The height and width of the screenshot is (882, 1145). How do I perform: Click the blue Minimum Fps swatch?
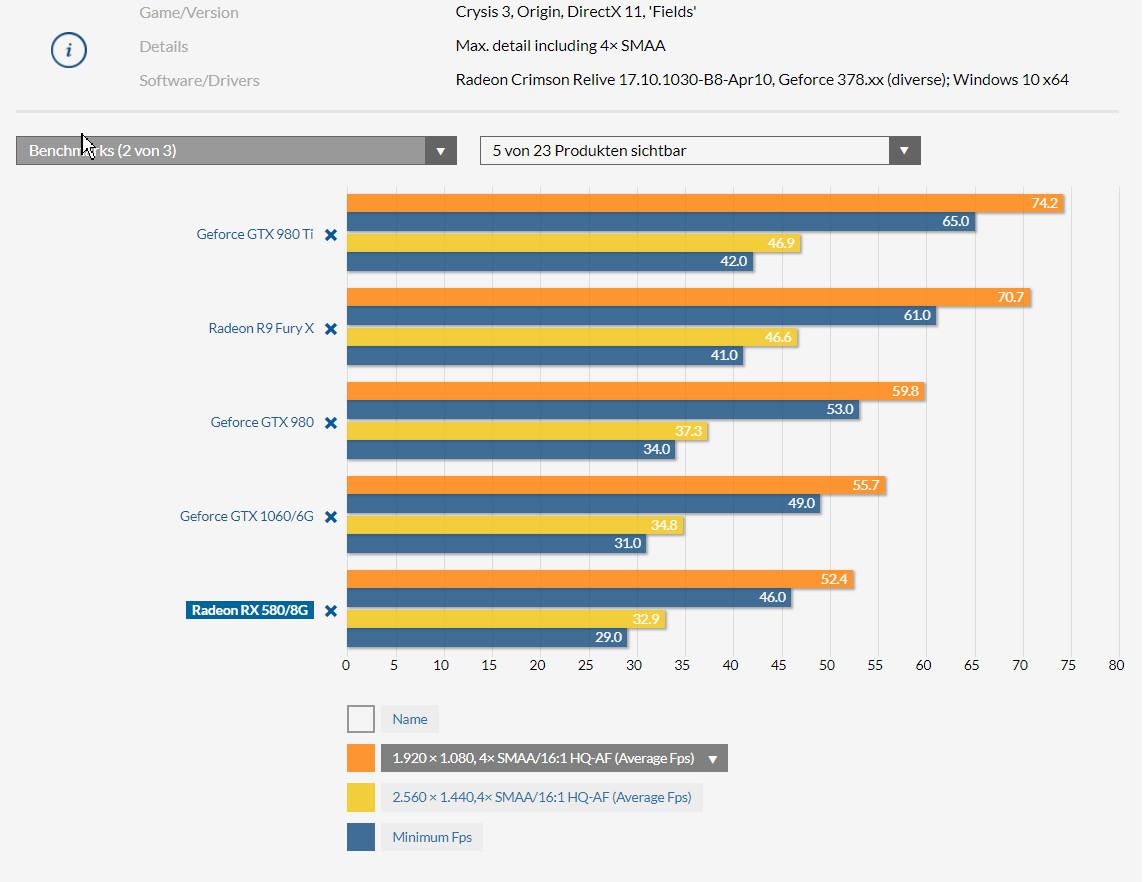[x=361, y=837]
